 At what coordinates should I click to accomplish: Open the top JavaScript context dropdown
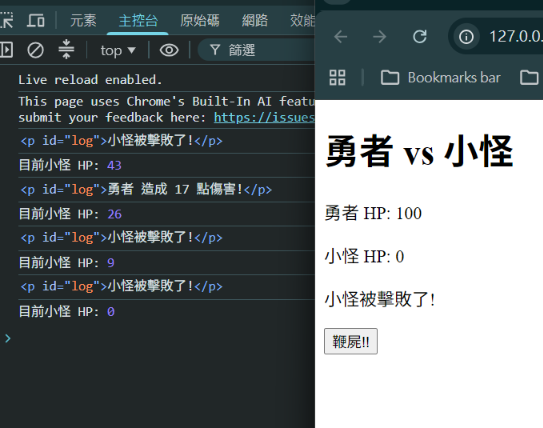tap(118, 51)
